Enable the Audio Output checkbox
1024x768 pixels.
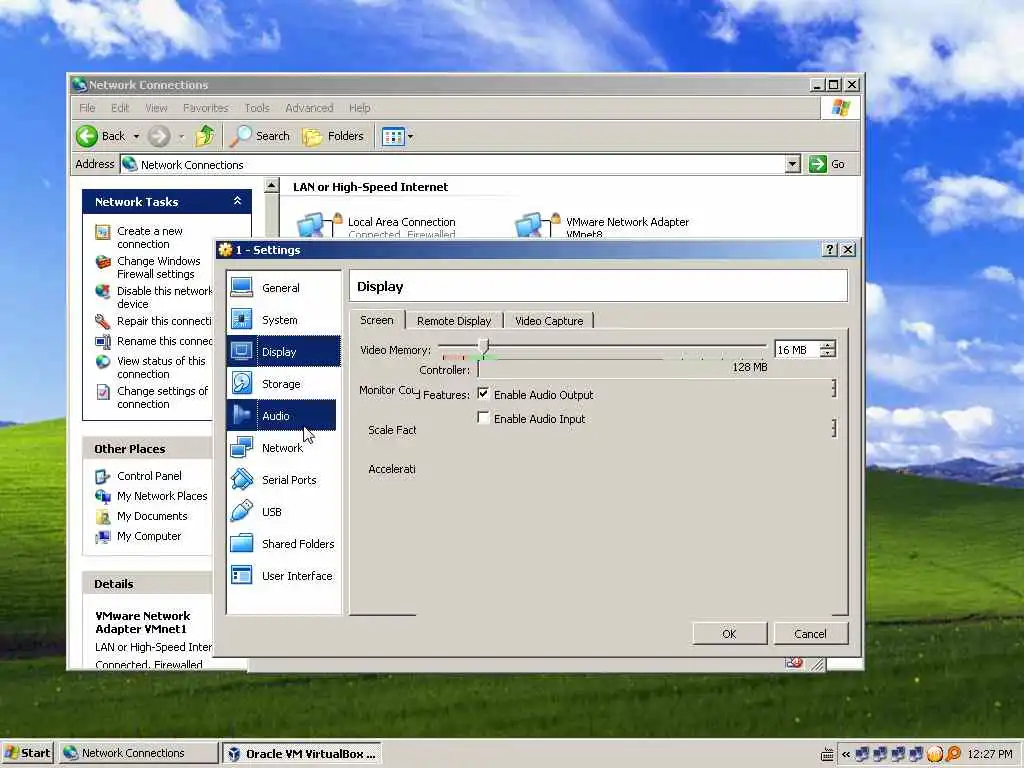point(483,394)
